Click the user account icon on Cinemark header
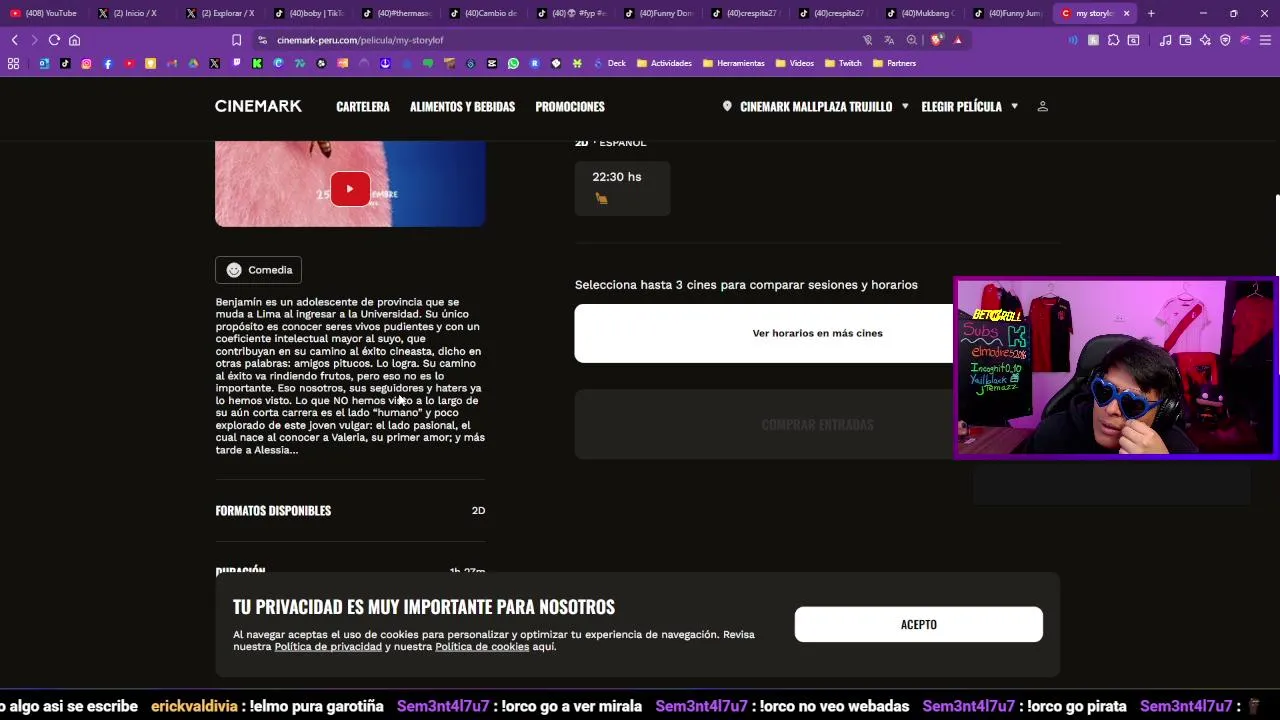The image size is (1280, 720). [x=1042, y=106]
